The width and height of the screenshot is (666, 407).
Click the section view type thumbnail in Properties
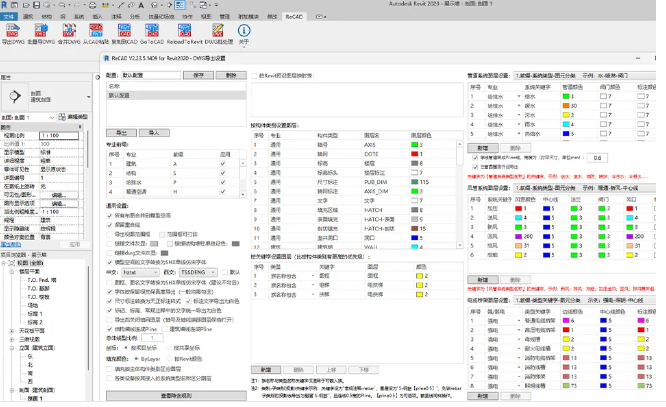pyautogui.click(x=15, y=96)
